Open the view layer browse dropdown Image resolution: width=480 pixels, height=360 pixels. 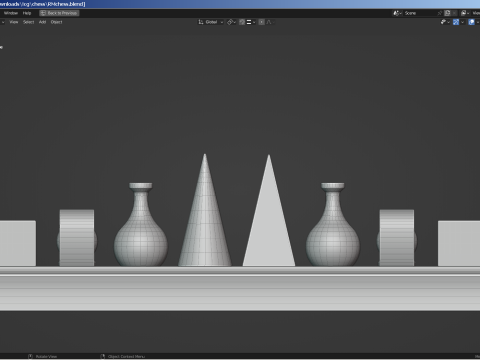465,13
